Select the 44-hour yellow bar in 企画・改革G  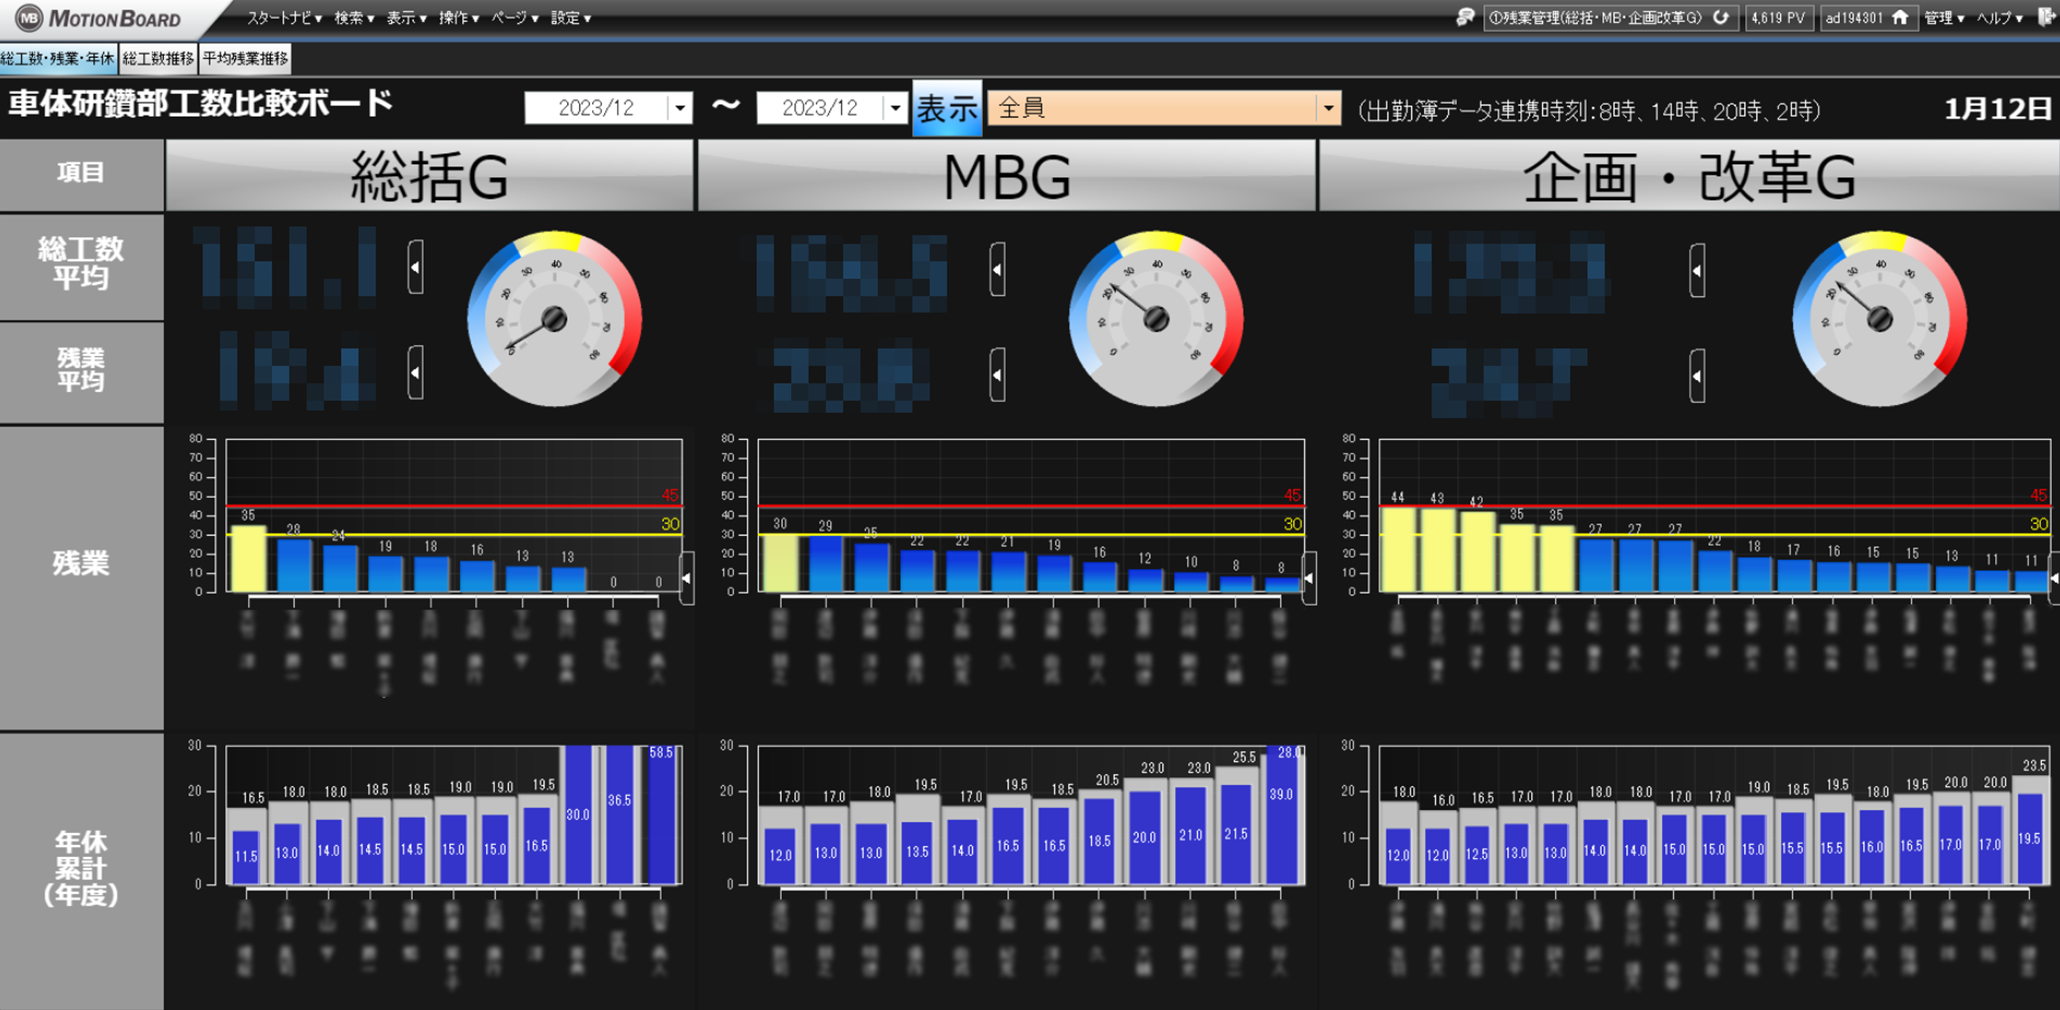pyautogui.click(x=1398, y=548)
